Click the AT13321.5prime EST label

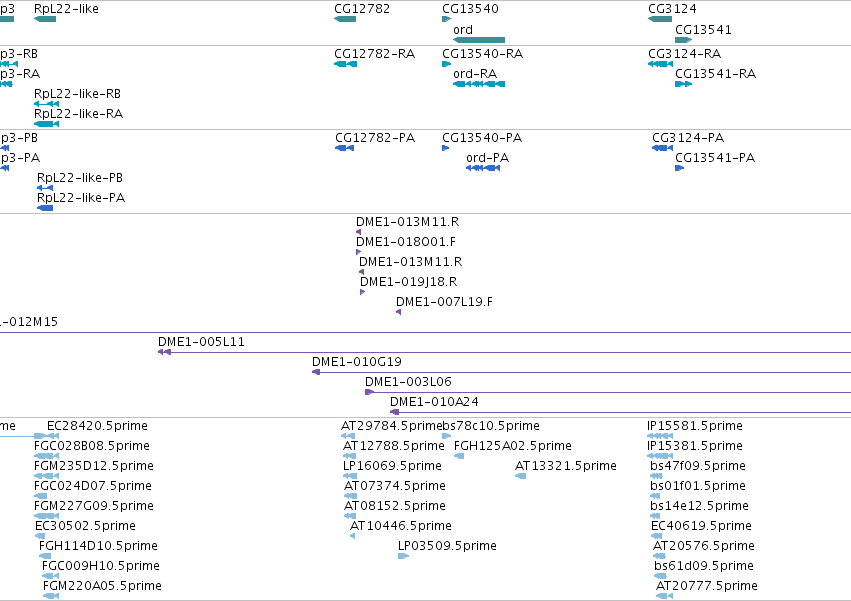point(566,466)
